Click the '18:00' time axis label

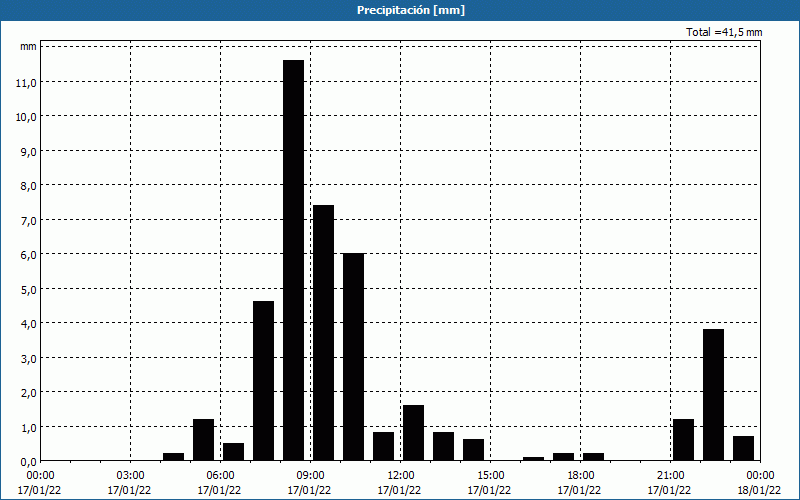[x=580, y=476]
